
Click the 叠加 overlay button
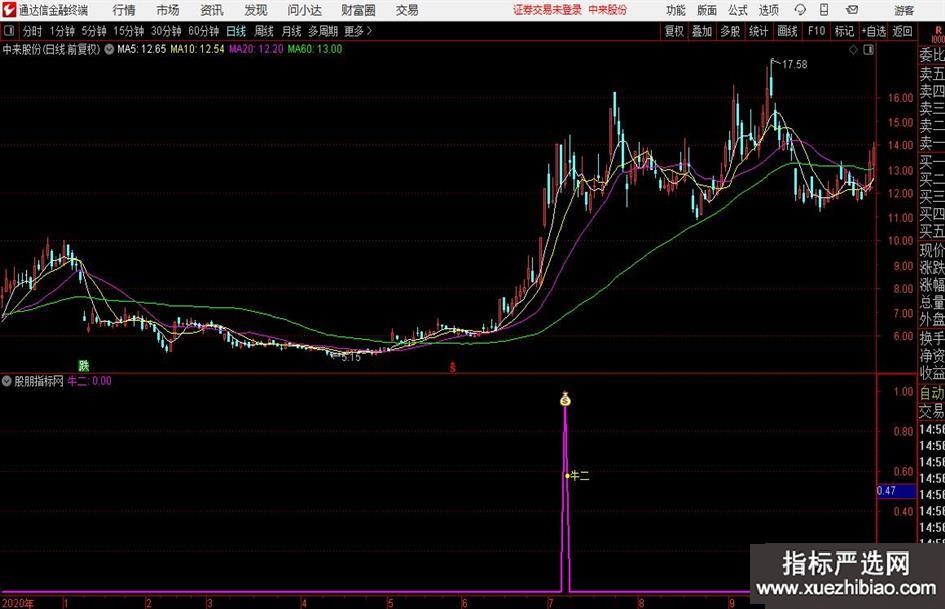click(x=702, y=31)
